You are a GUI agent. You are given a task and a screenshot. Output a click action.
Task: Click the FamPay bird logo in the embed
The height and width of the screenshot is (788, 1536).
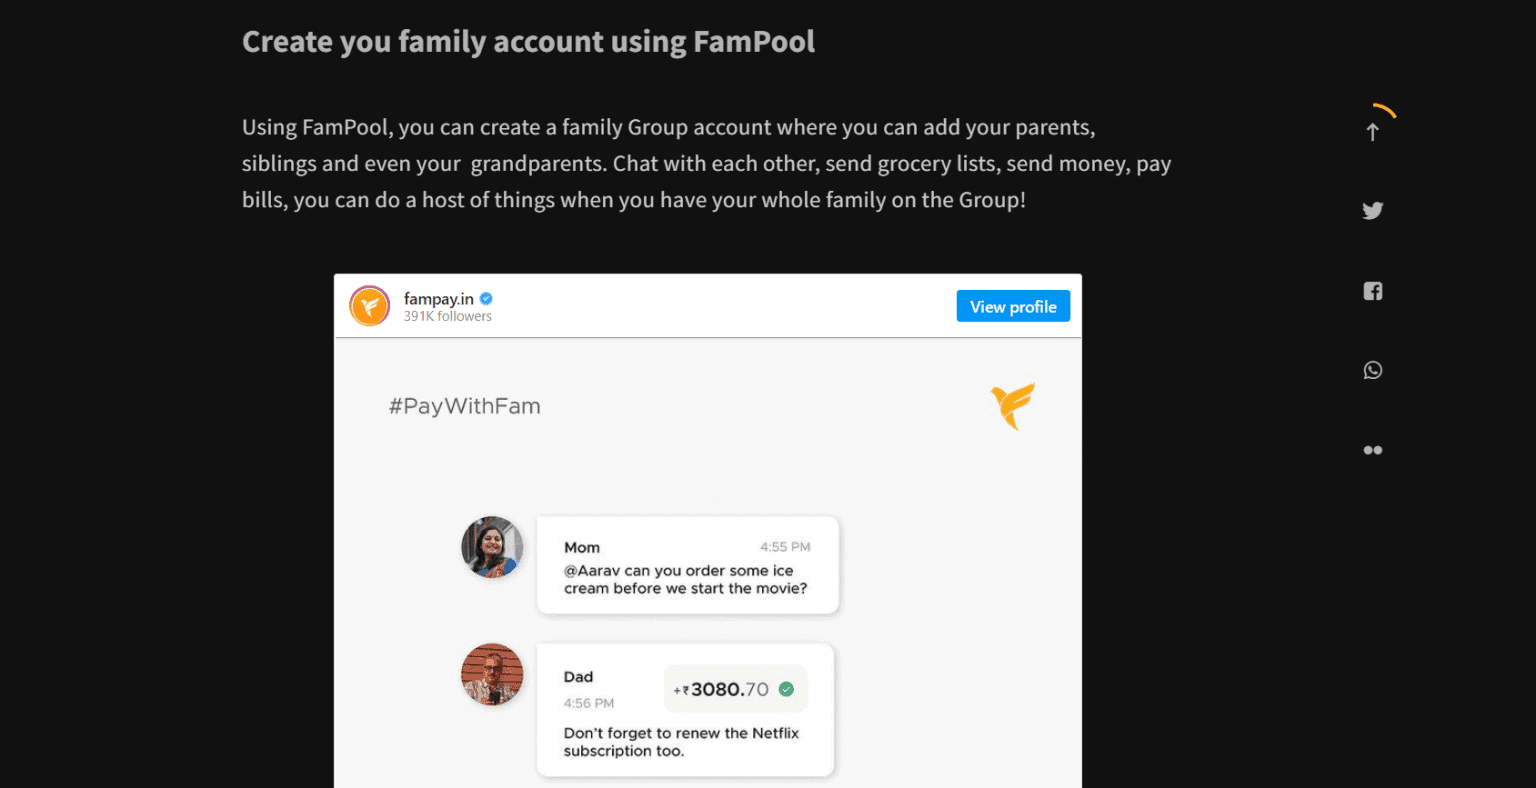[1012, 405]
